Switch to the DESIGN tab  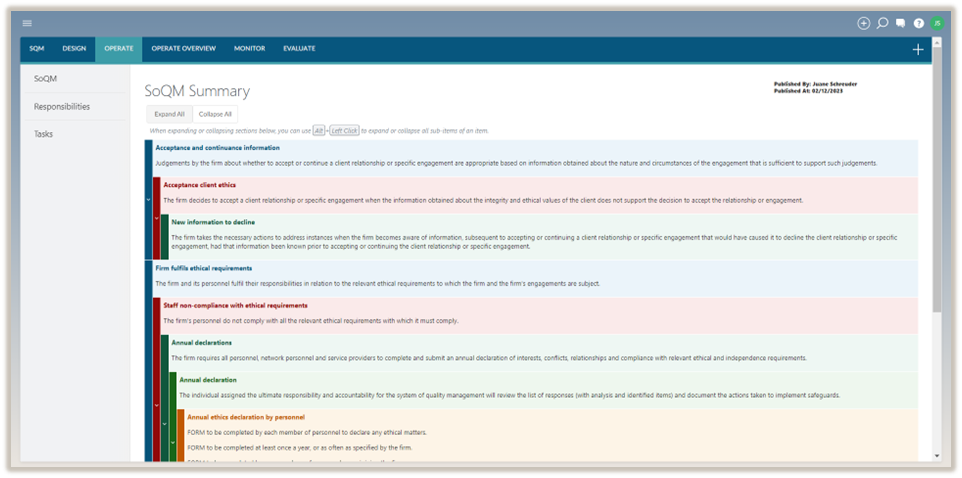point(74,48)
